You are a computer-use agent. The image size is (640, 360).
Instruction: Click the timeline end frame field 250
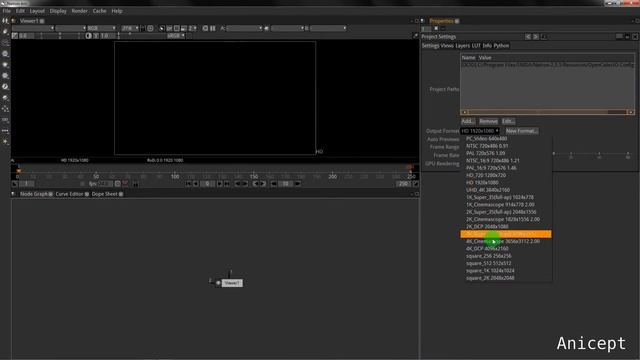(x=403, y=184)
